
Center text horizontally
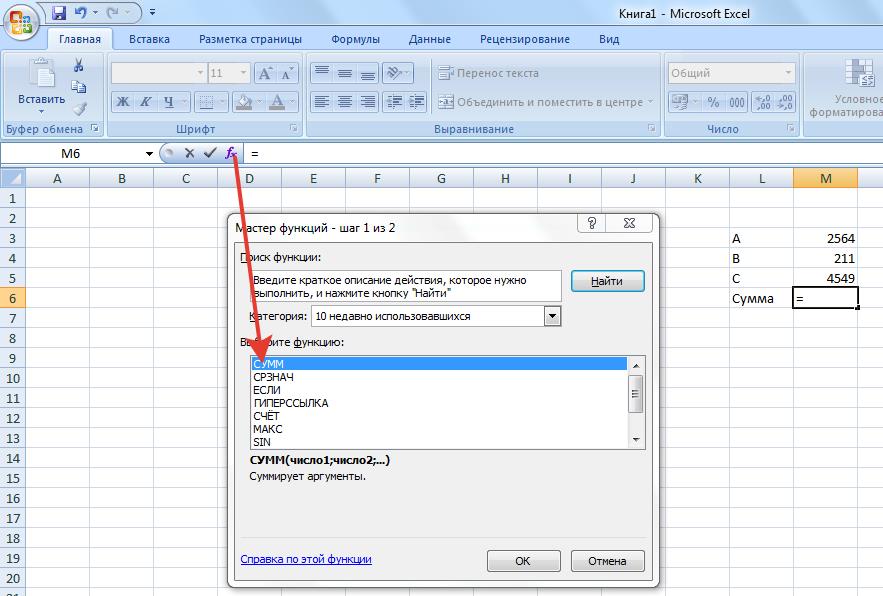(x=345, y=102)
